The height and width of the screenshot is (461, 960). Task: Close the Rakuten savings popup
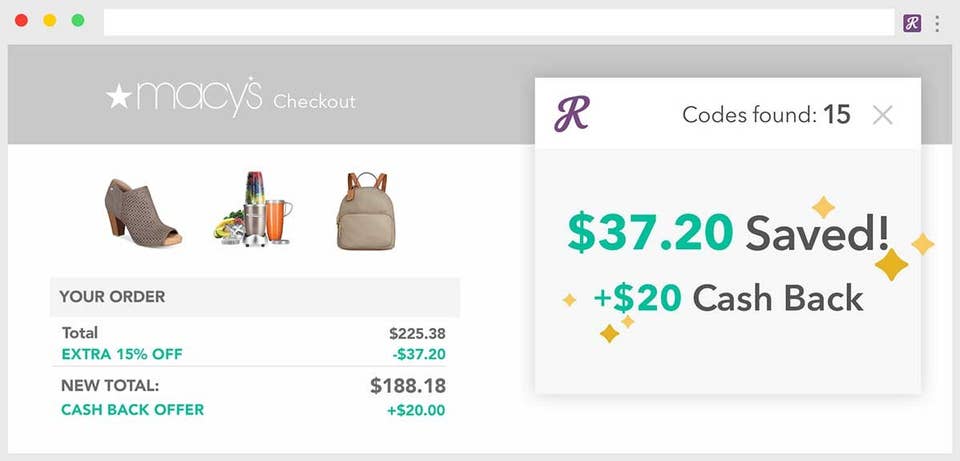tap(882, 114)
